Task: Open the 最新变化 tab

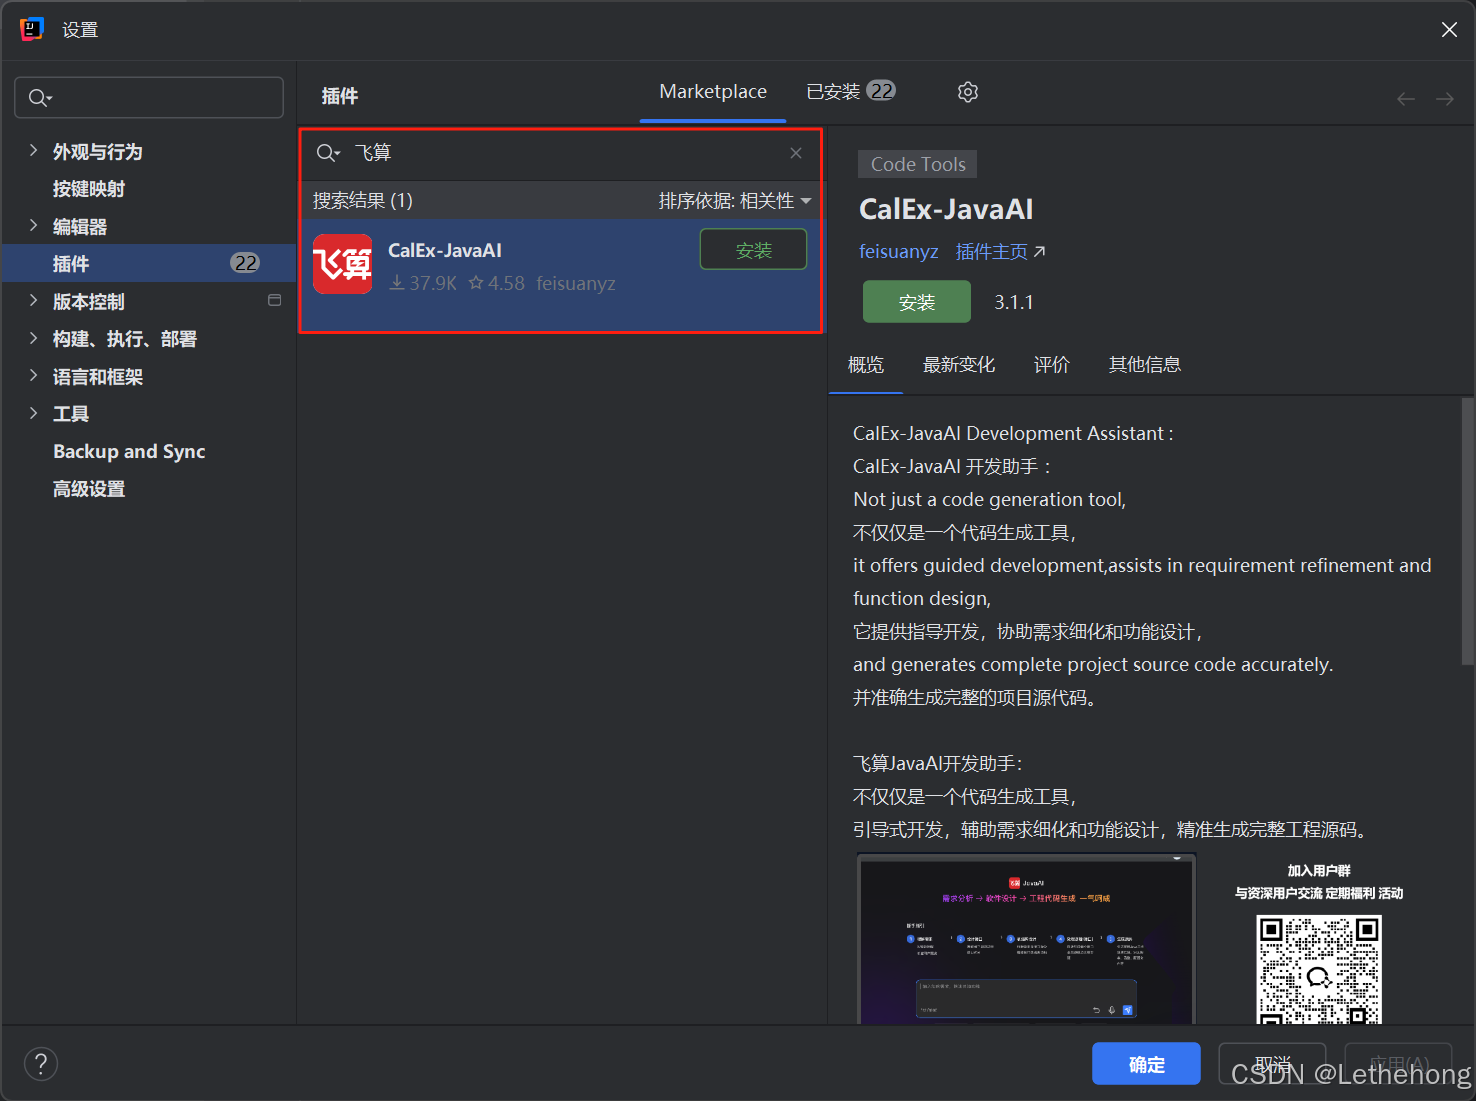Action: 959,365
